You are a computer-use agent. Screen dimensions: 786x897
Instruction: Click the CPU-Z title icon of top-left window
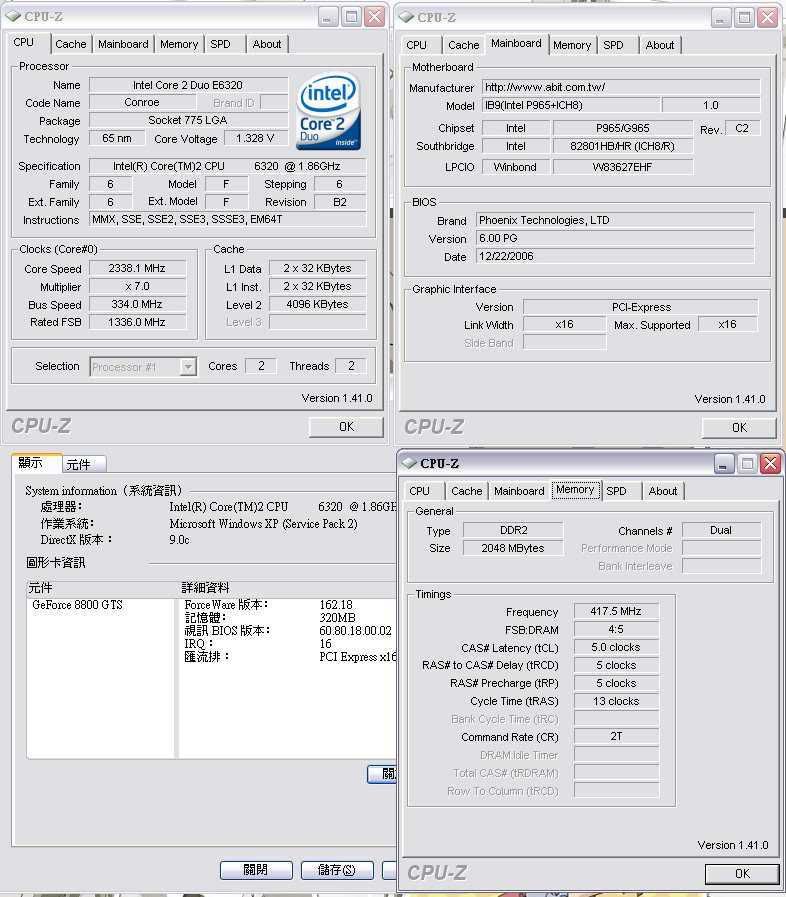[13, 17]
